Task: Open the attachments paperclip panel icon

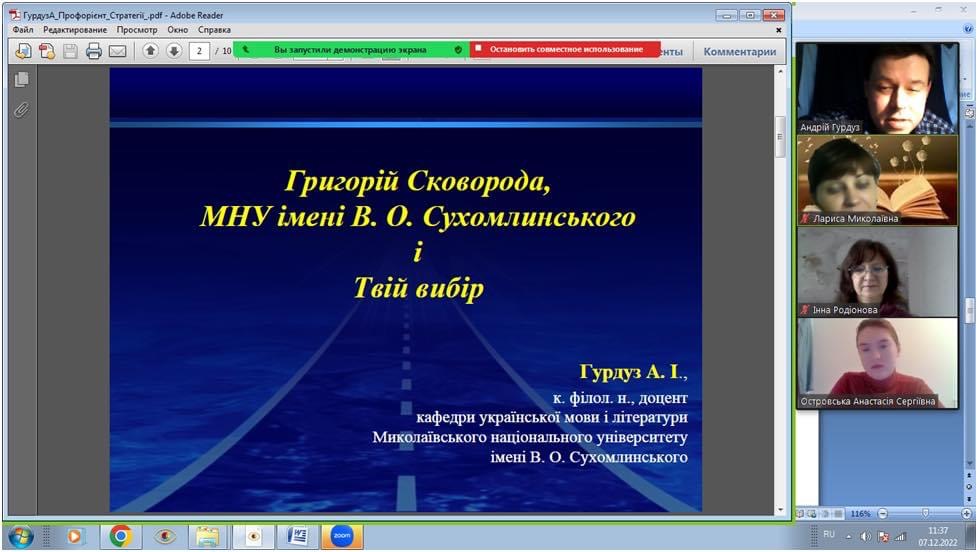Action: pos(21,110)
